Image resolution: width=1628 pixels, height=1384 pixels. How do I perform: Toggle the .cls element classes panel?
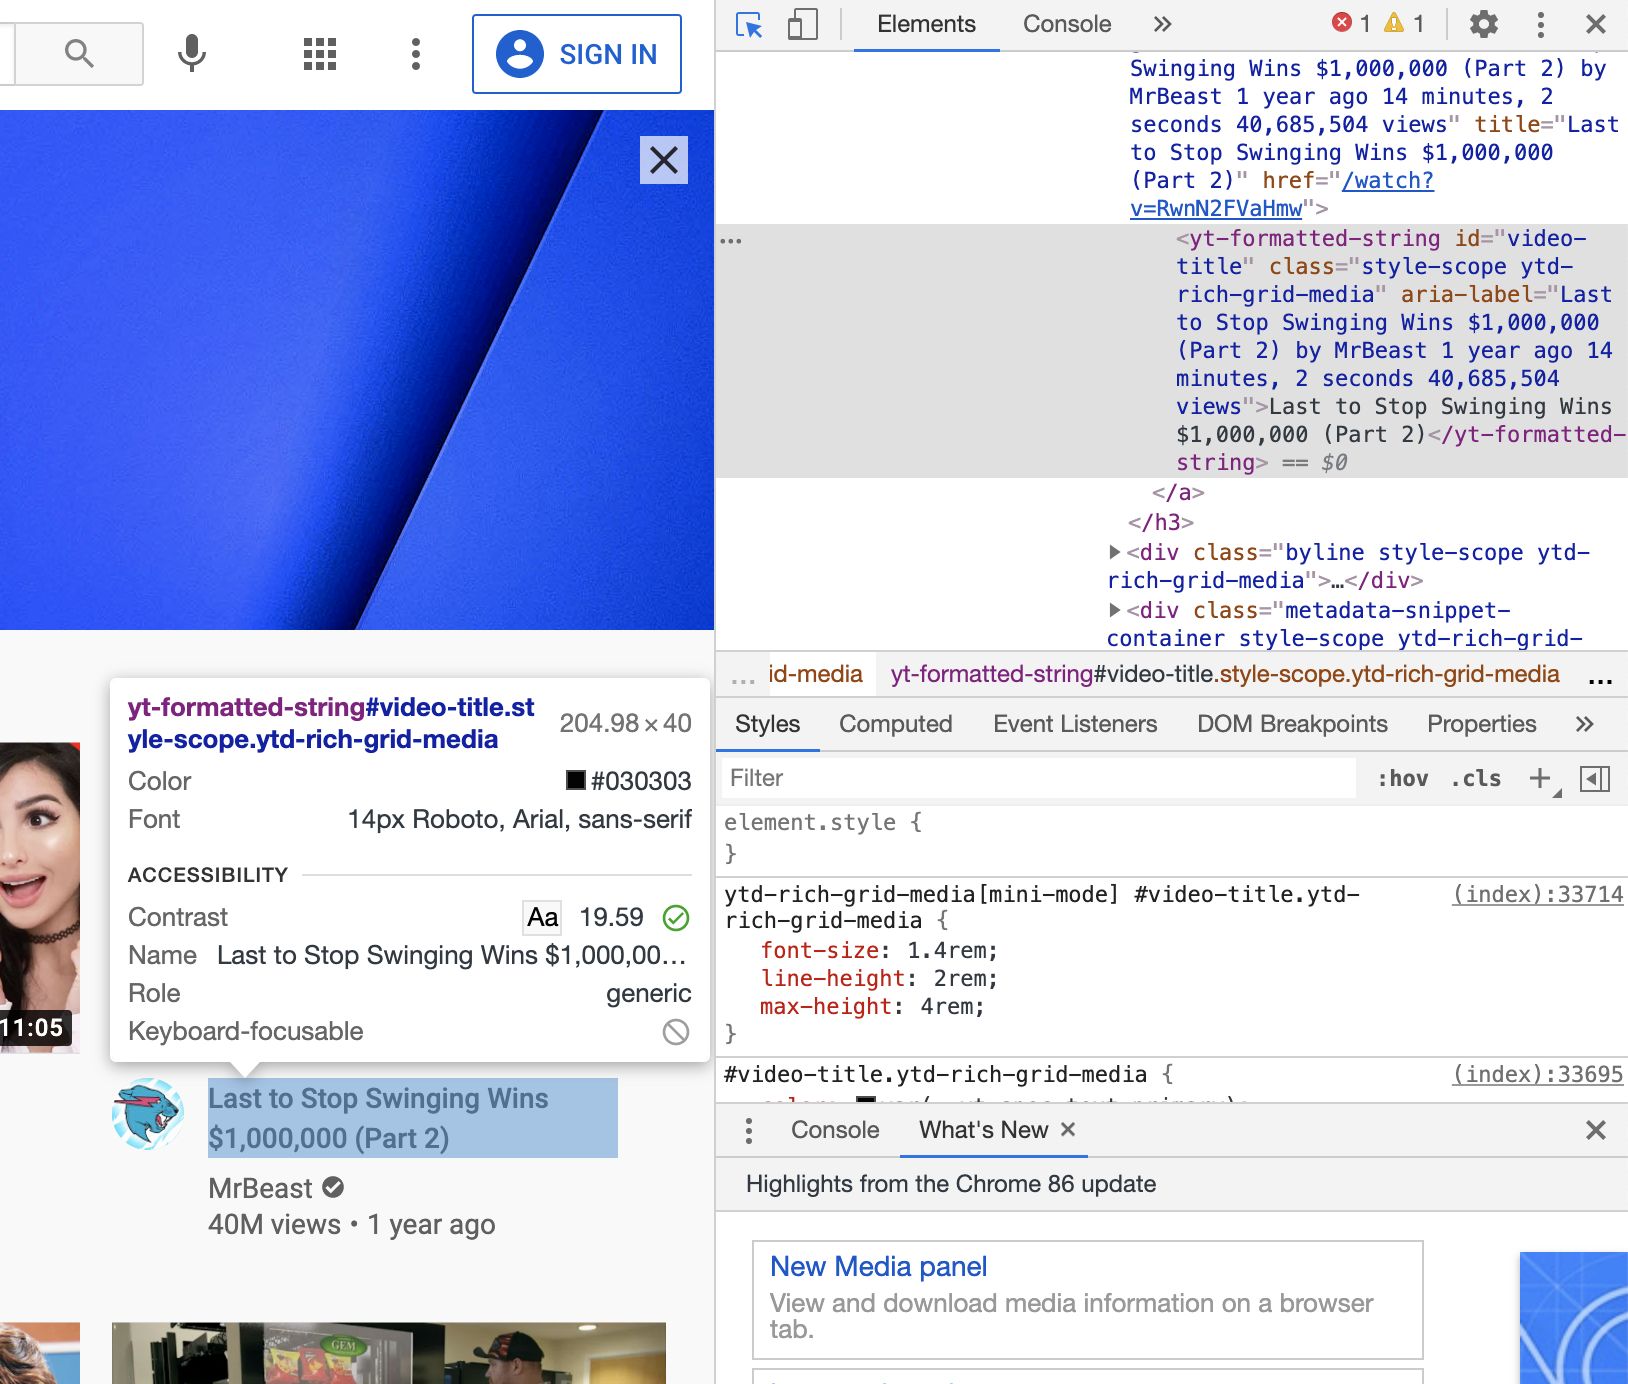pos(1476,778)
